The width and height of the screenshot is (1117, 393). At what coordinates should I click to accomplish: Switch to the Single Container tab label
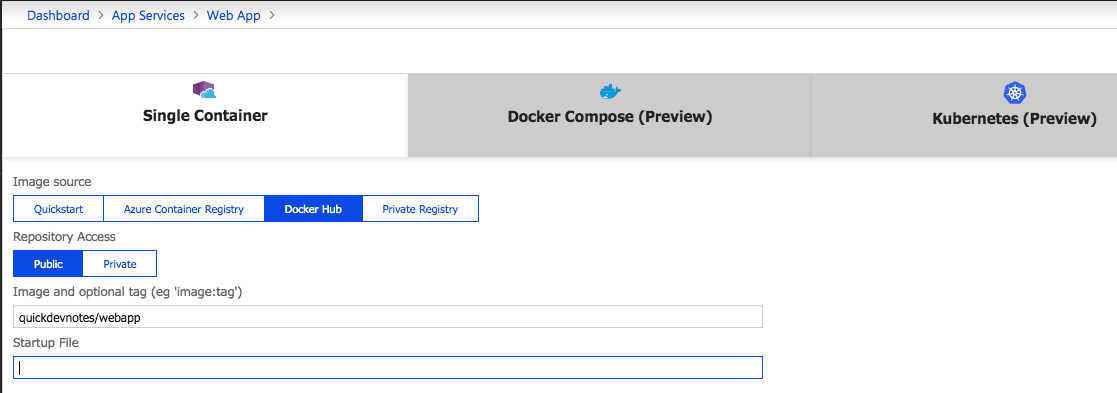coord(205,115)
